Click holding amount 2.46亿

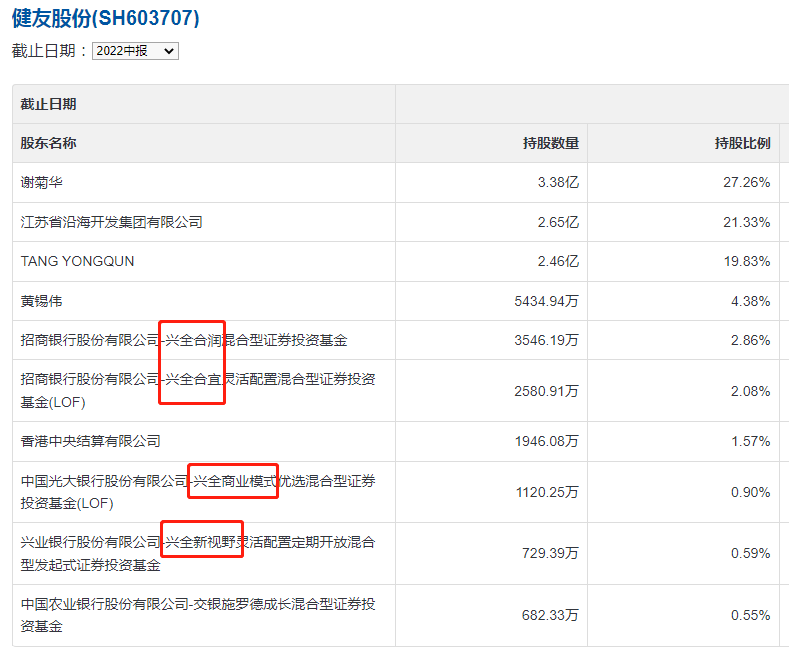(x=558, y=261)
